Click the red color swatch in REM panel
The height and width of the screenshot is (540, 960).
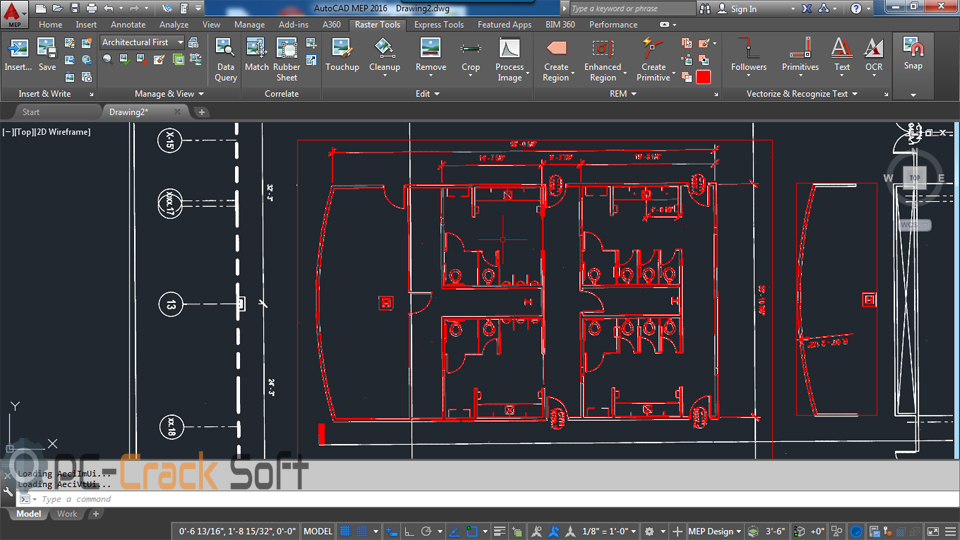703,77
